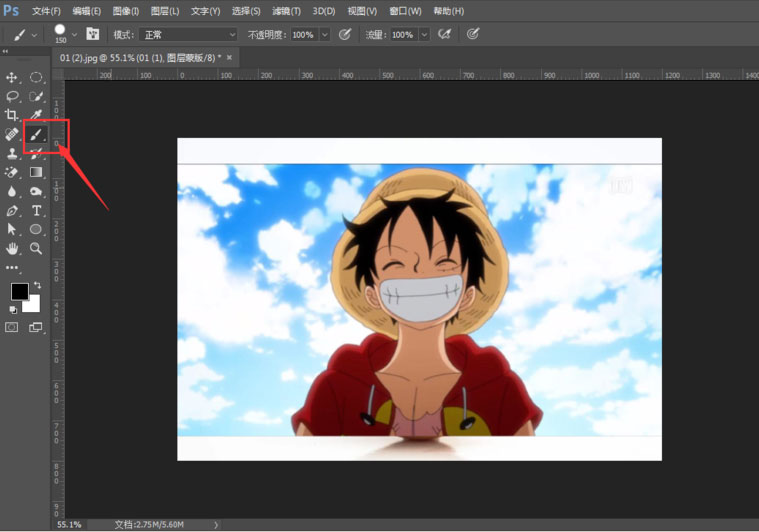Expand the blend mode 正常 dropdown

[x=188, y=35]
